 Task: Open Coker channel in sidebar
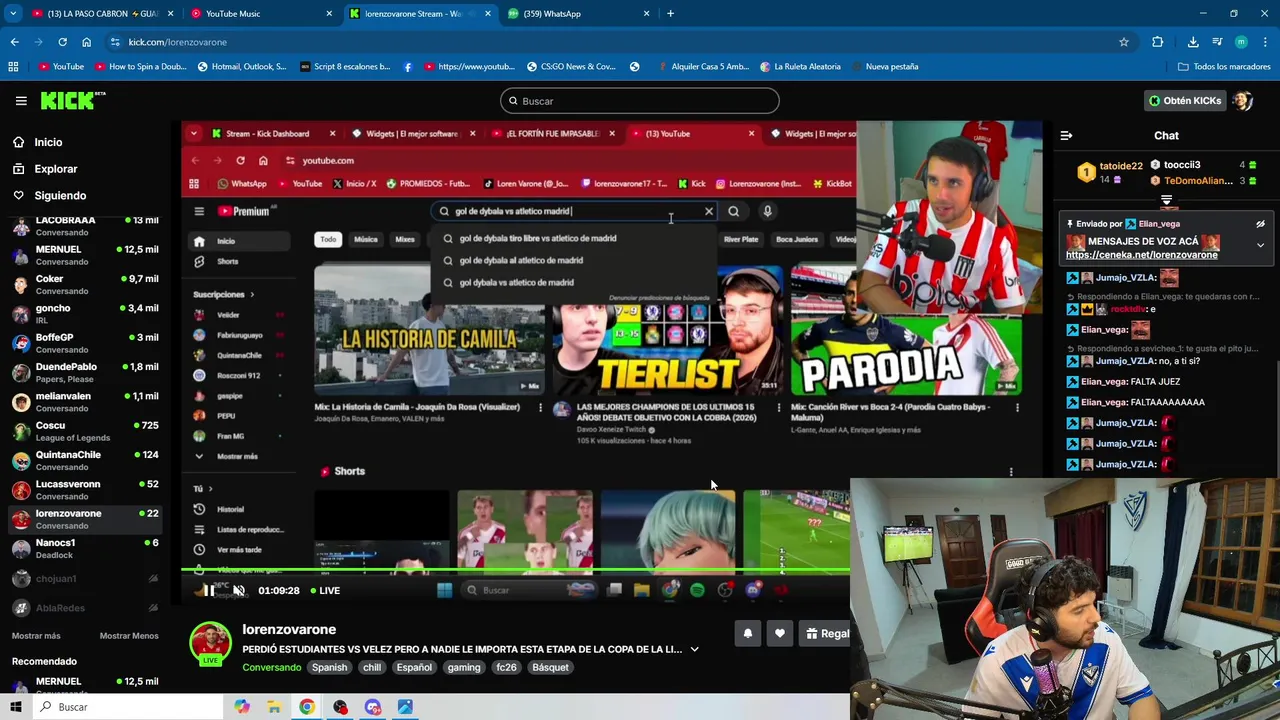pyautogui.click(x=85, y=284)
